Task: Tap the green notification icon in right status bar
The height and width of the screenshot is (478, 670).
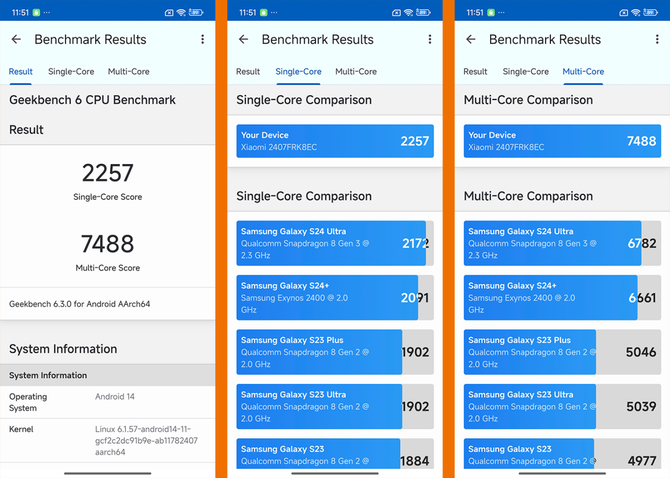Action: click(x=491, y=12)
